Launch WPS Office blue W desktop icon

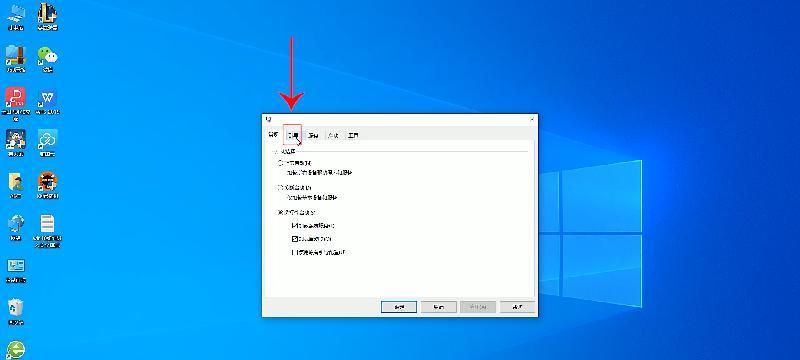tap(47, 100)
